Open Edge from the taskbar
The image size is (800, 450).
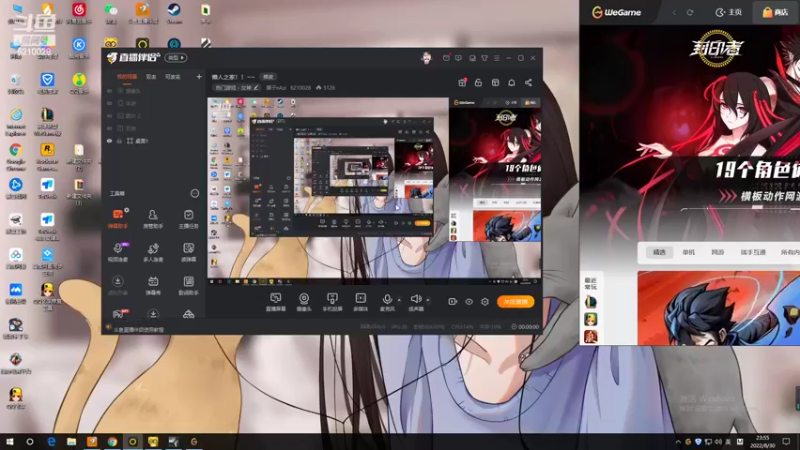click(51, 442)
